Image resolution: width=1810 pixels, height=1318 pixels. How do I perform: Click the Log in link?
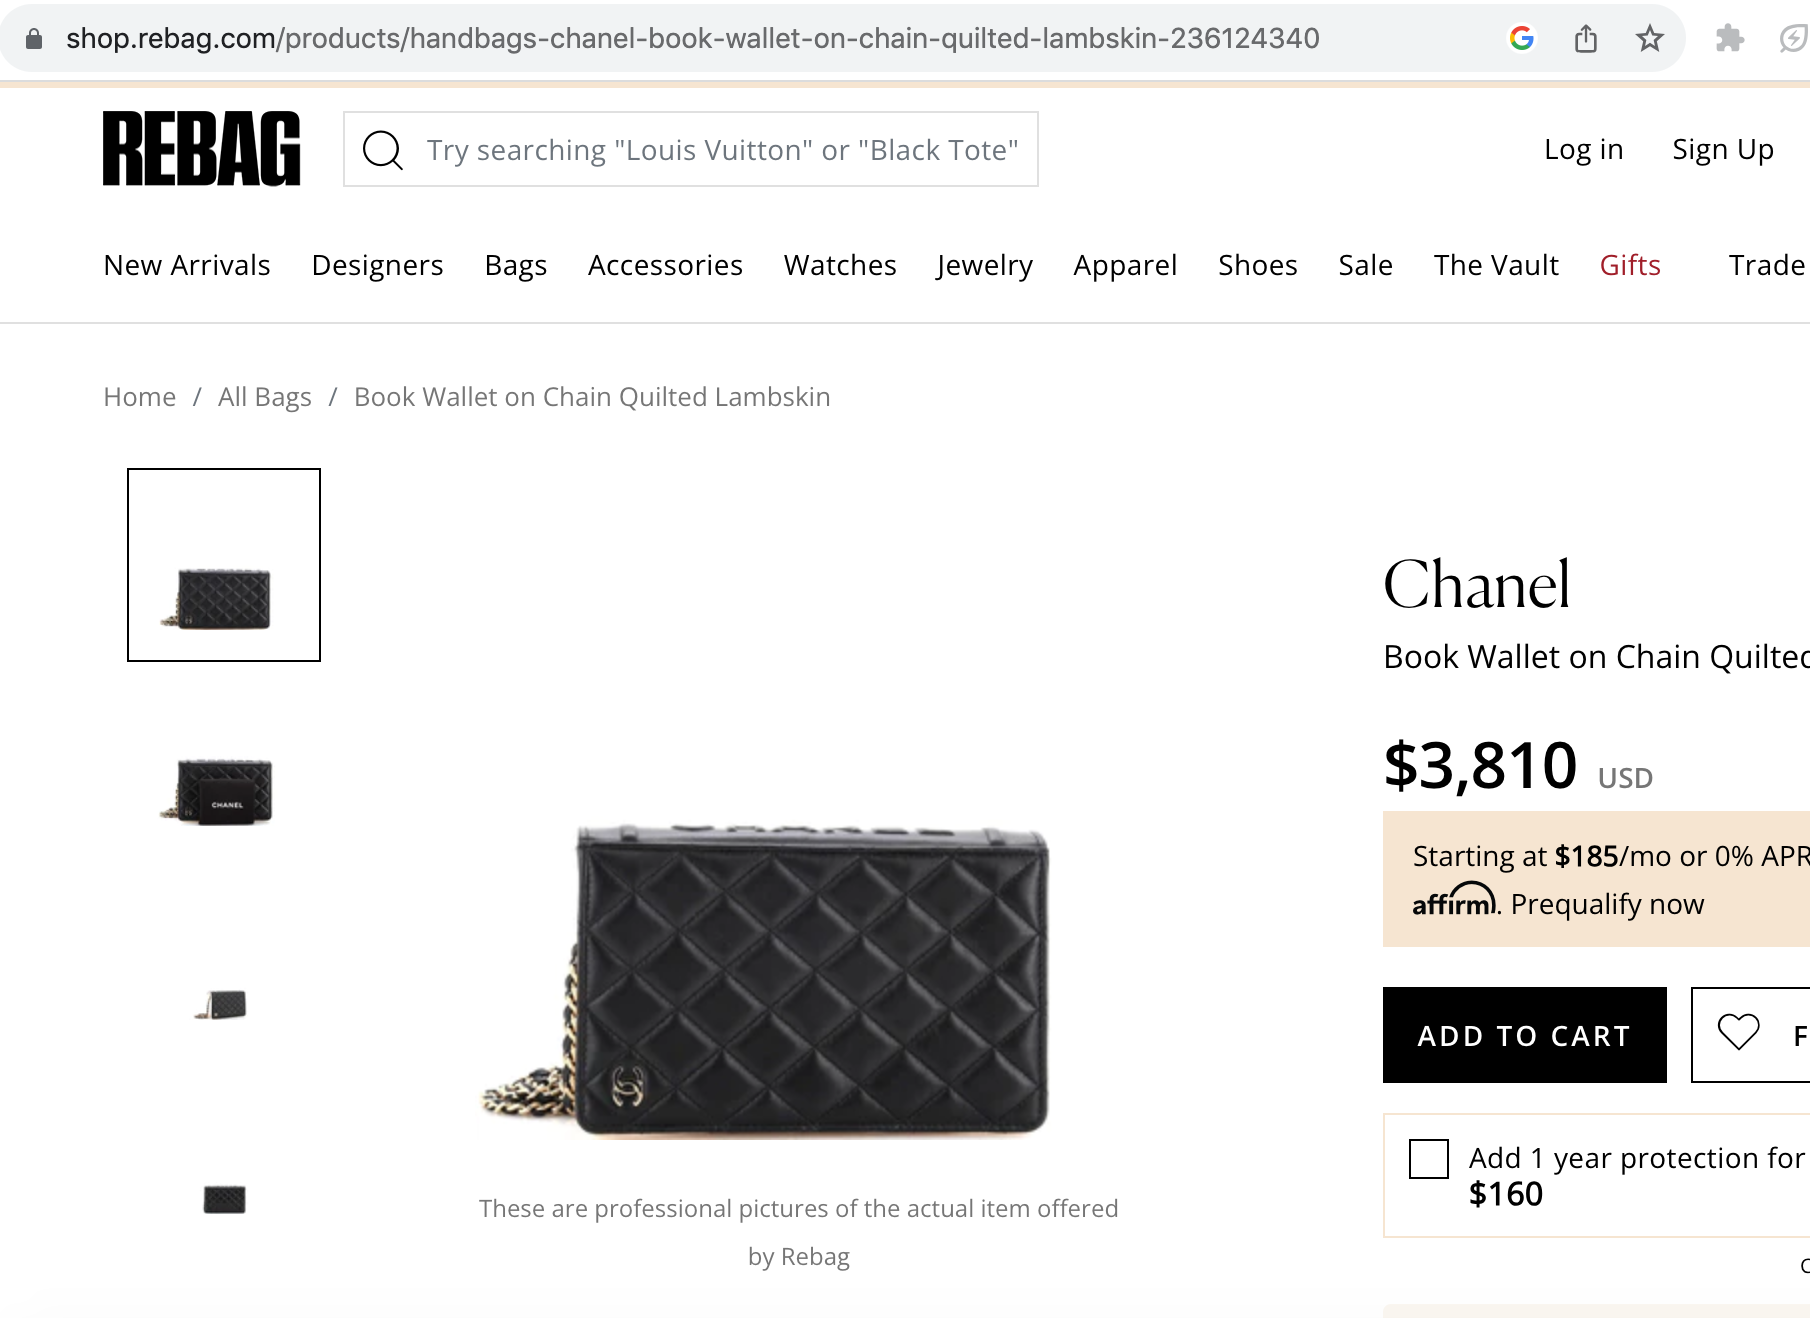(x=1583, y=149)
